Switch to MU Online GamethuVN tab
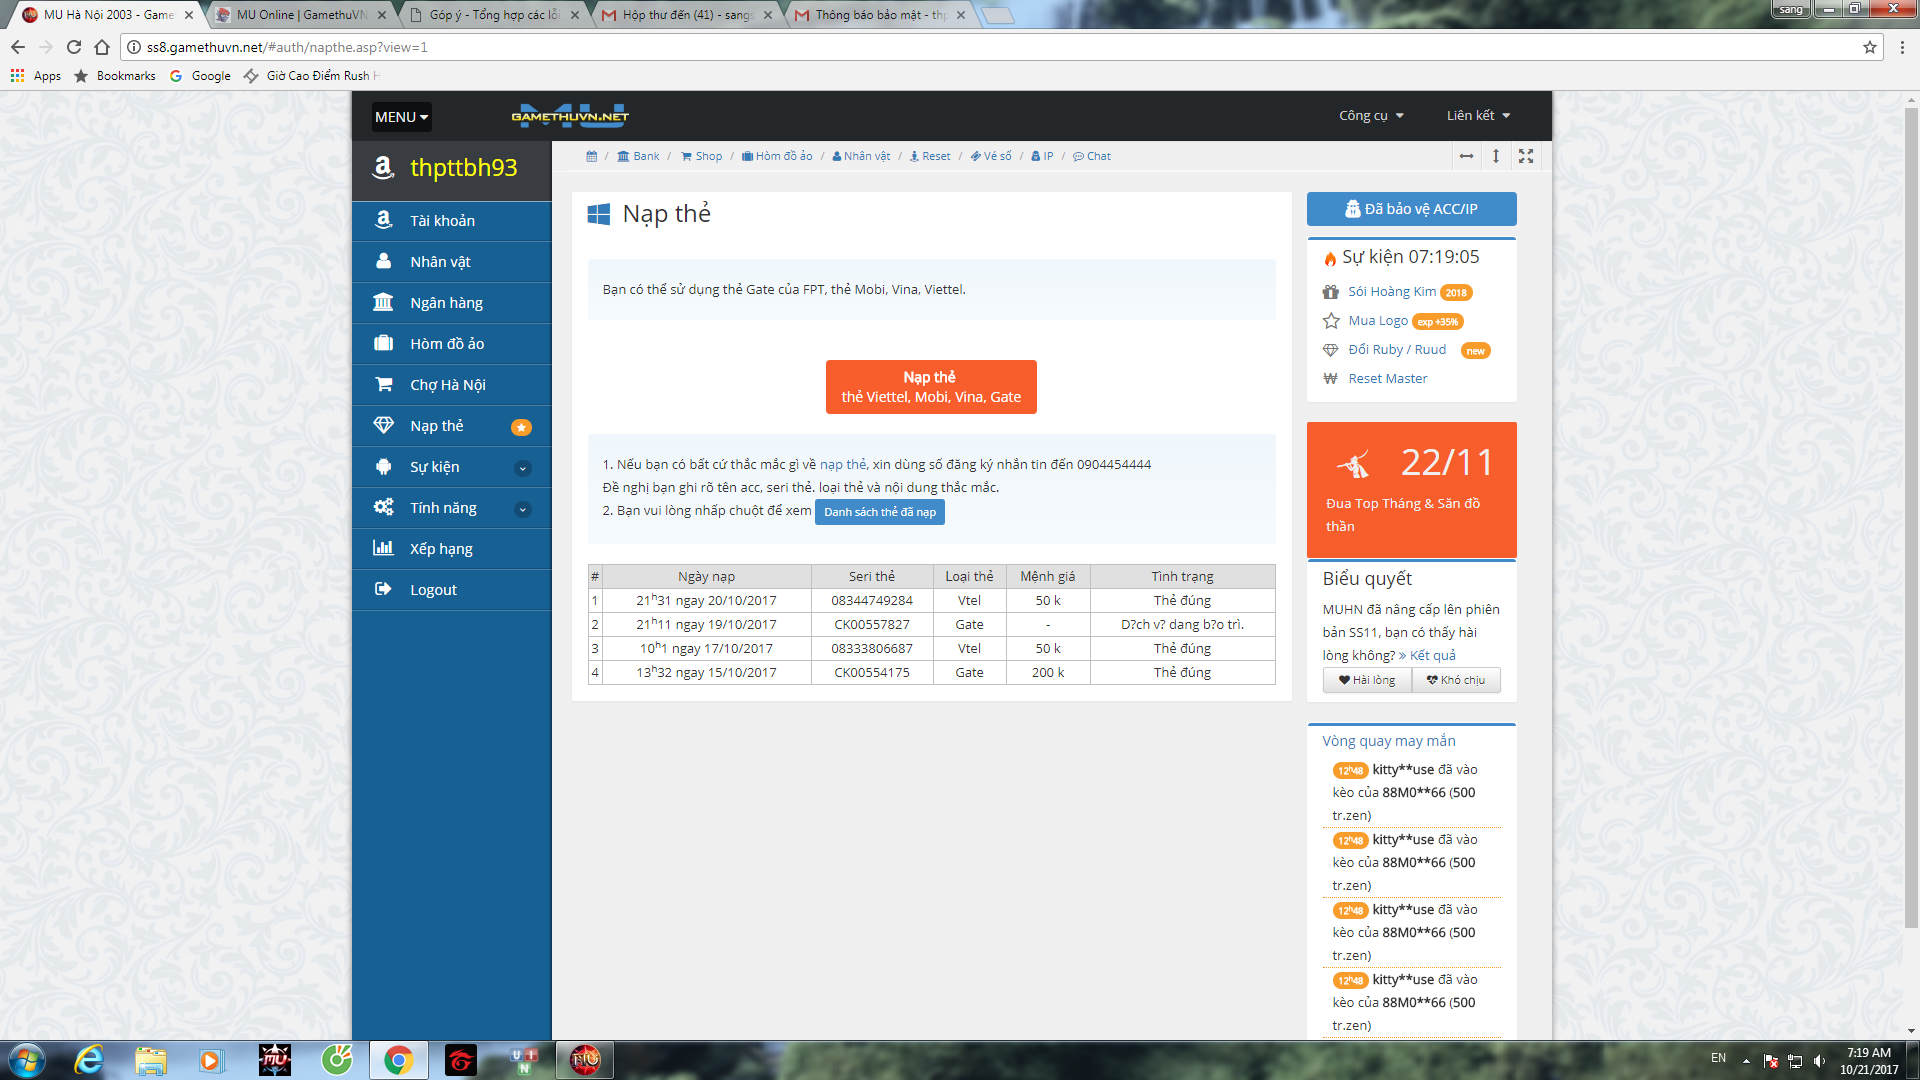This screenshot has height=1080, width=1920. (300, 15)
